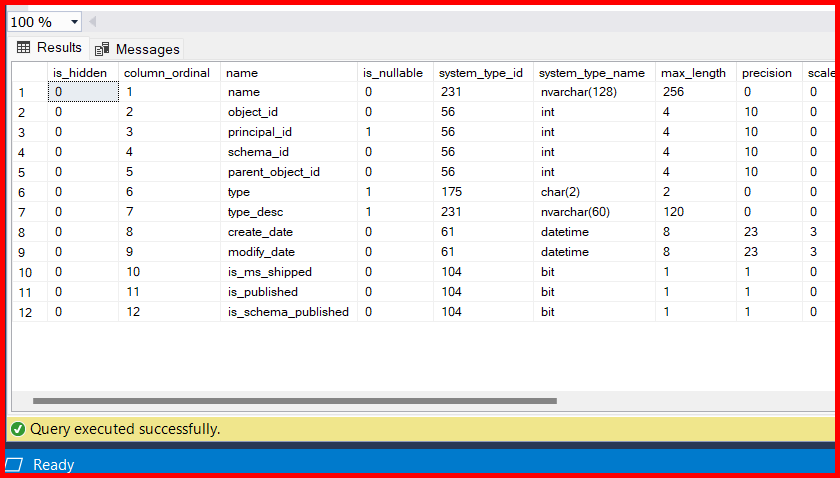The image size is (840, 478).
Task: Click the max_length column header
Action: tap(693, 73)
